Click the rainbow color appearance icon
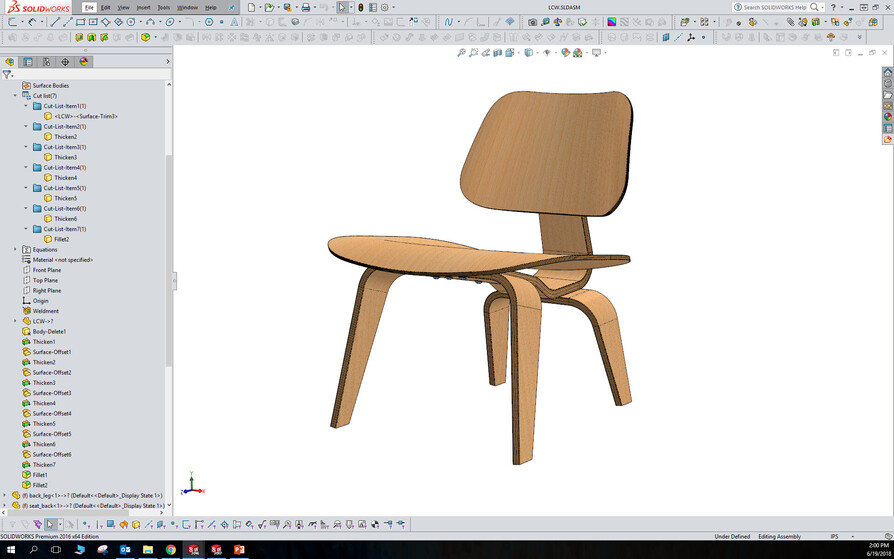The image size is (894, 559). pos(611,22)
